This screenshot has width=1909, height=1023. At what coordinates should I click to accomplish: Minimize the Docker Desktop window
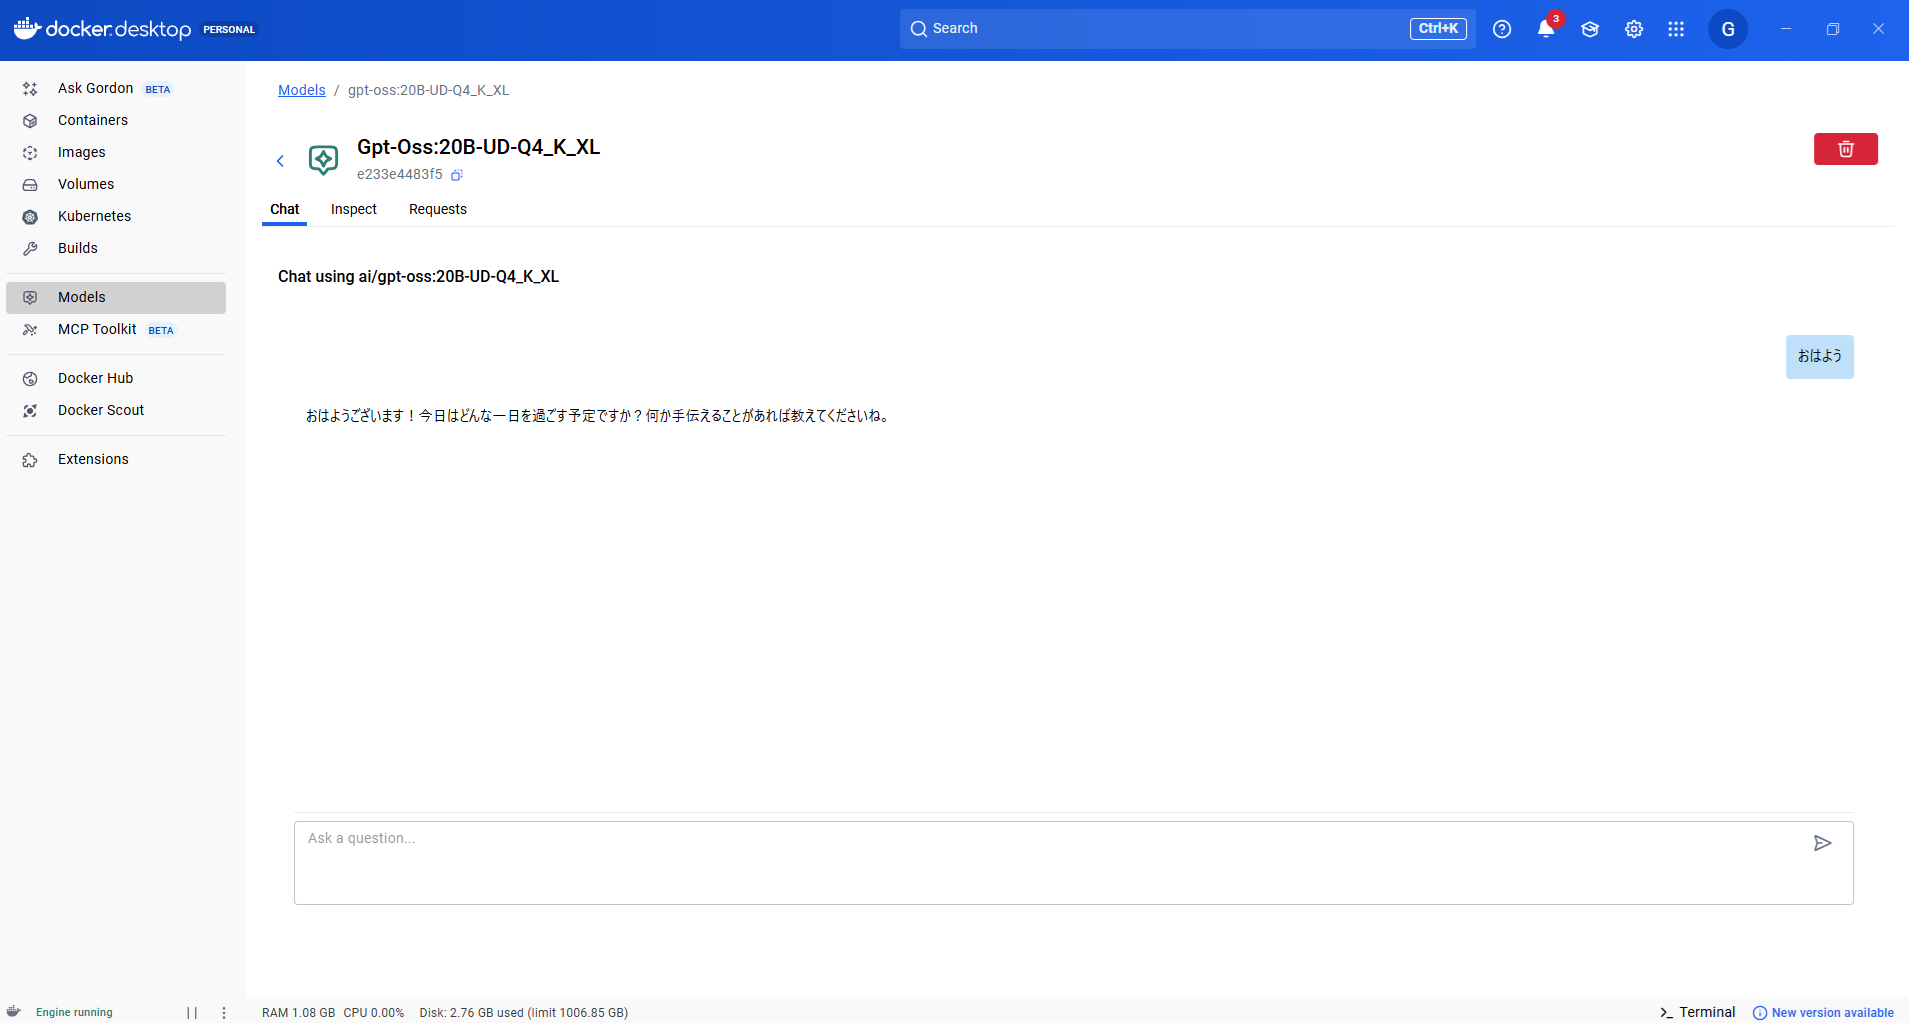(x=1786, y=29)
